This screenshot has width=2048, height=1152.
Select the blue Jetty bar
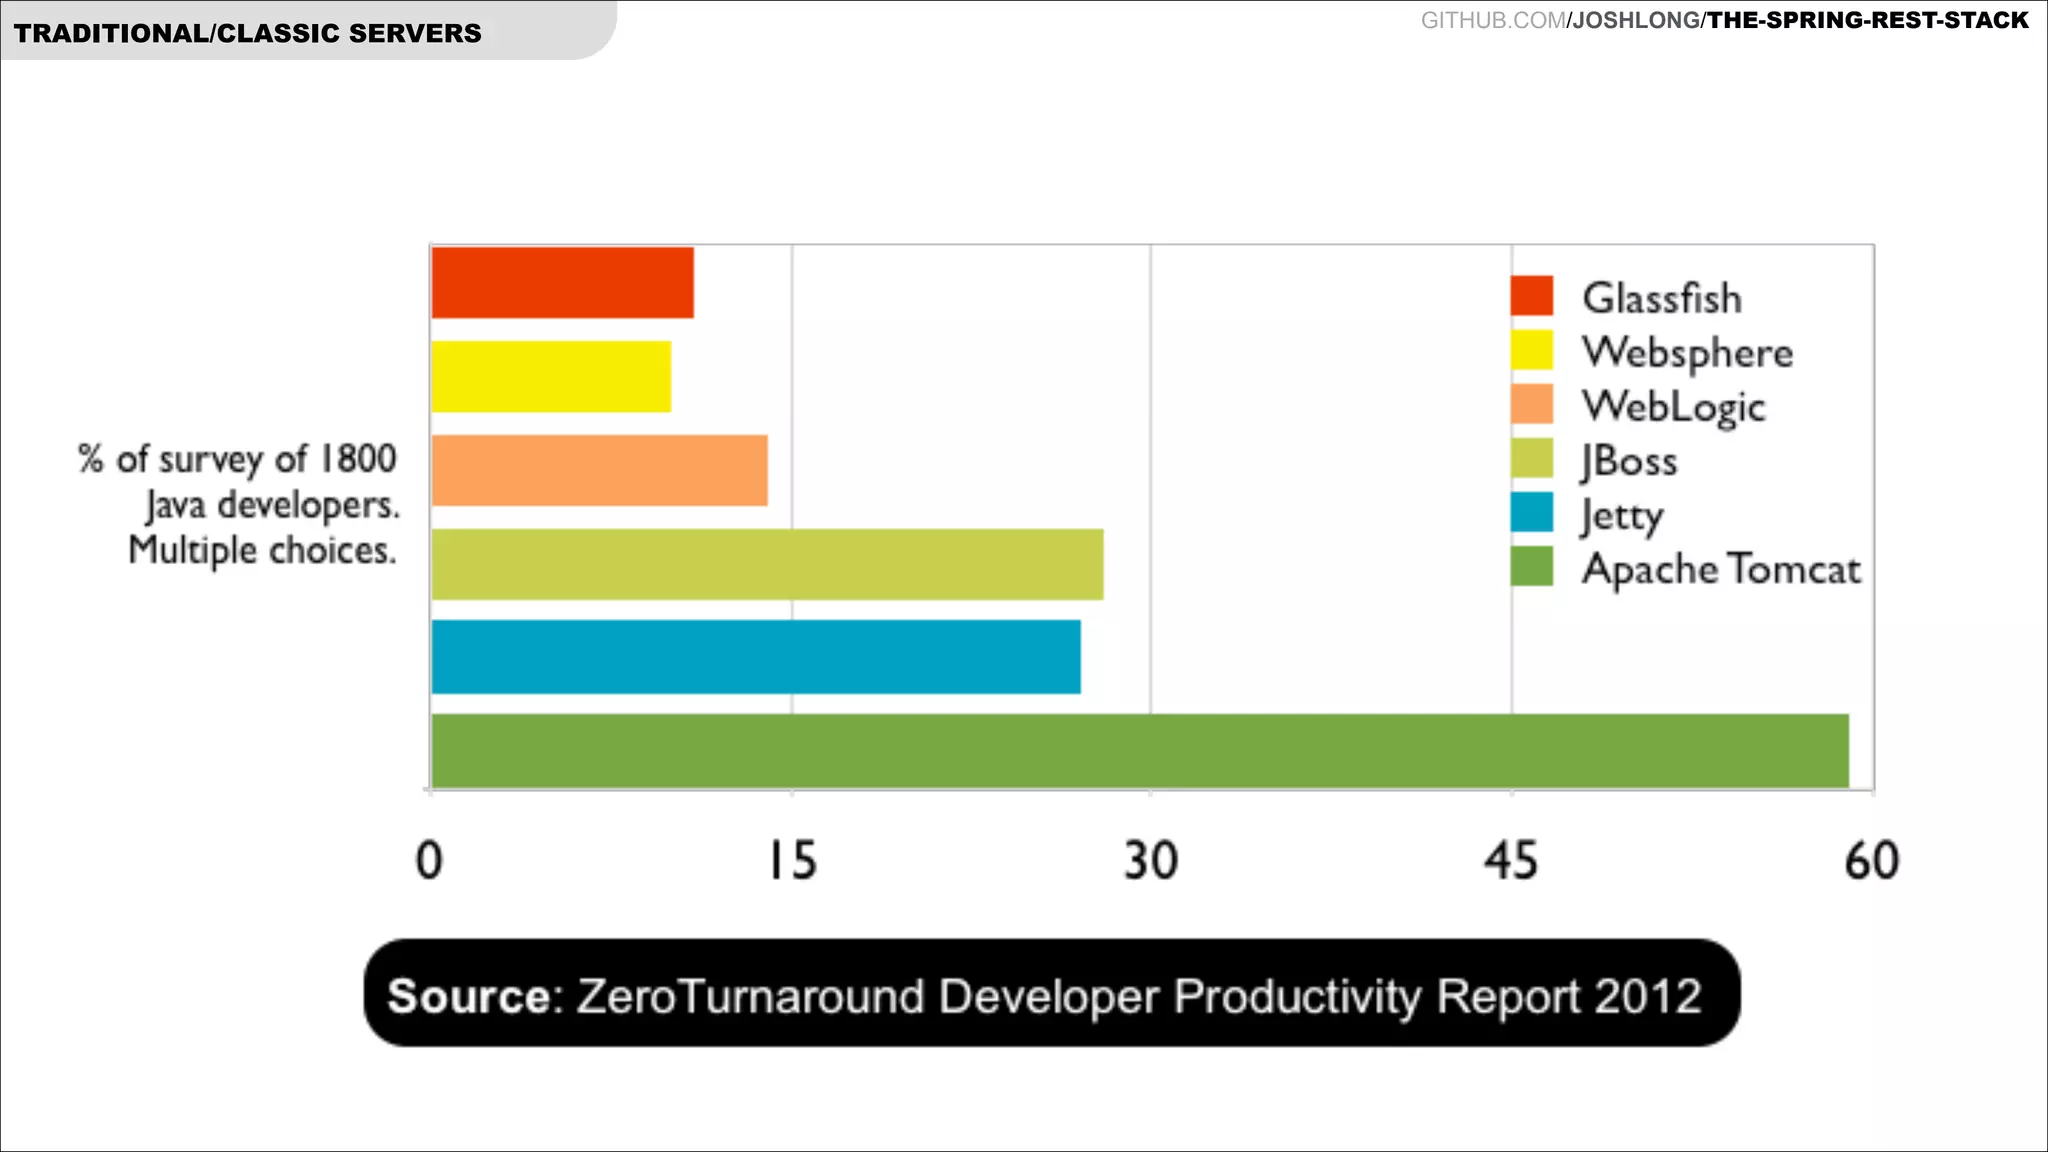pos(755,657)
